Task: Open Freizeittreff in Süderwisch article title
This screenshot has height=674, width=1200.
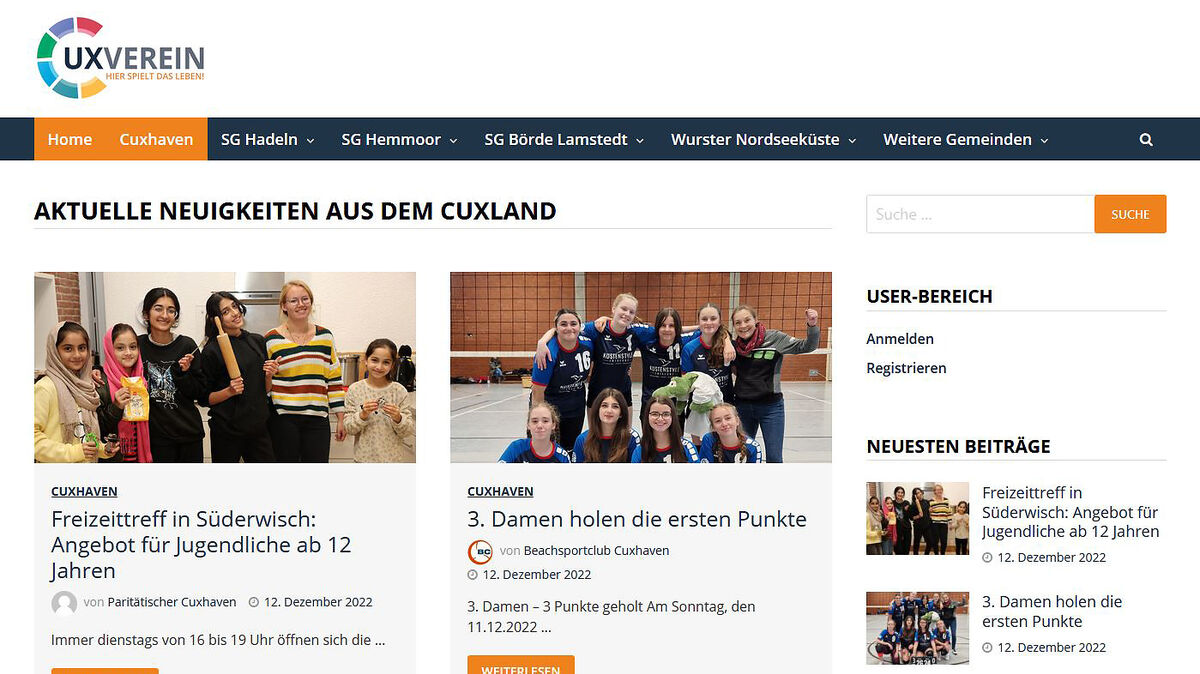Action: click(201, 545)
